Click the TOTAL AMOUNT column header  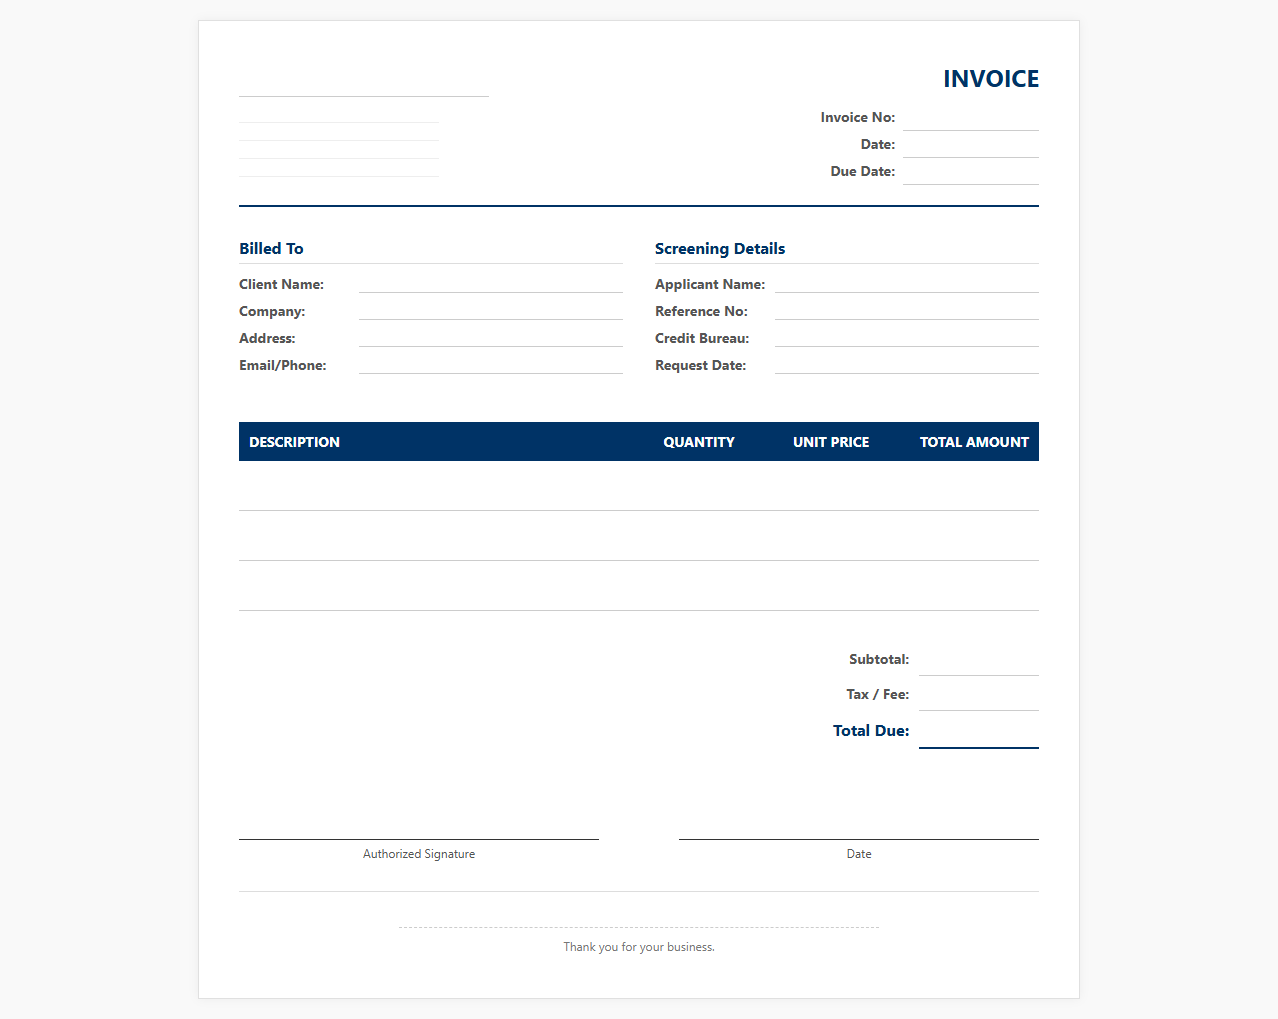coord(974,442)
